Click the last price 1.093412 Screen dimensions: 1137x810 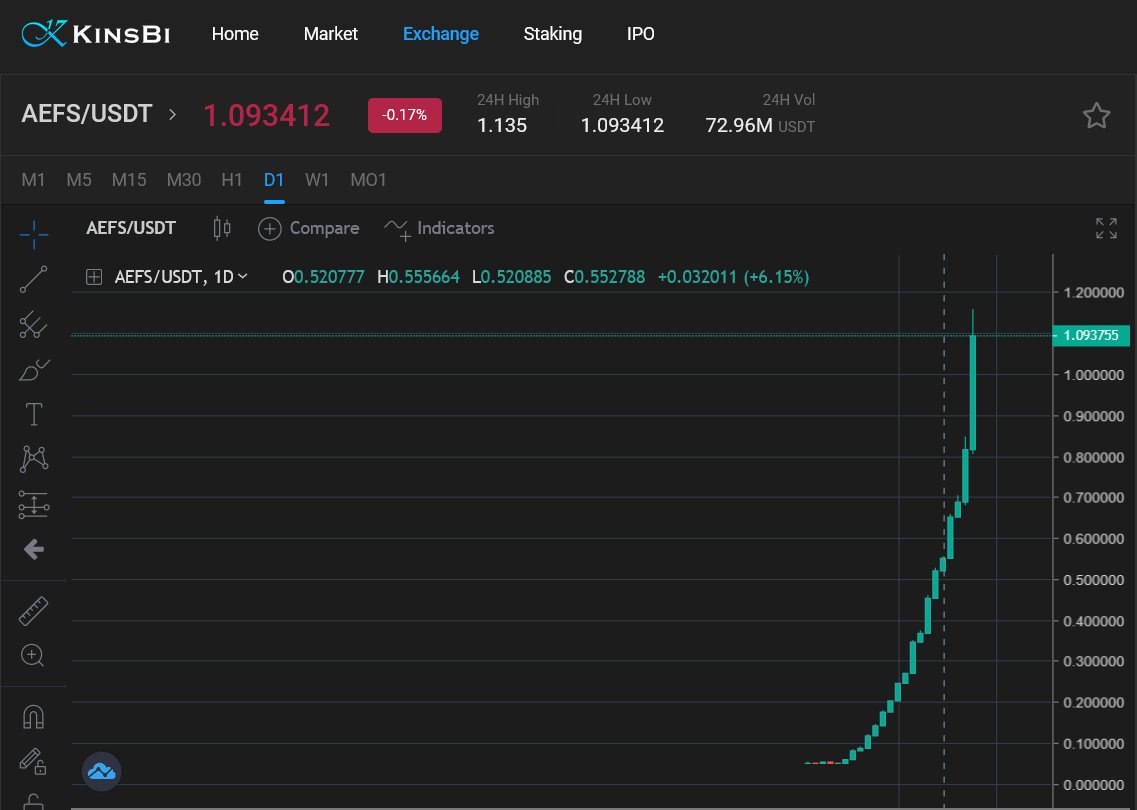click(x=267, y=115)
